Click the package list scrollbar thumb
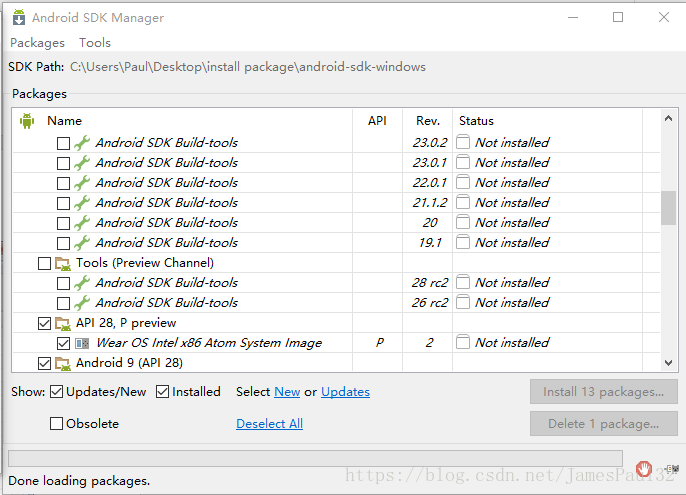This screenshot has height=495, width=686. coord(668,208)
